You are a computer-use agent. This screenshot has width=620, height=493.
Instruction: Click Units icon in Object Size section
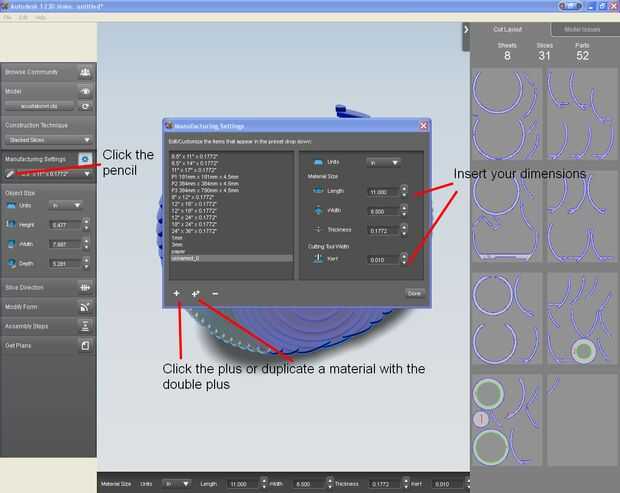[x=11, y=205]
